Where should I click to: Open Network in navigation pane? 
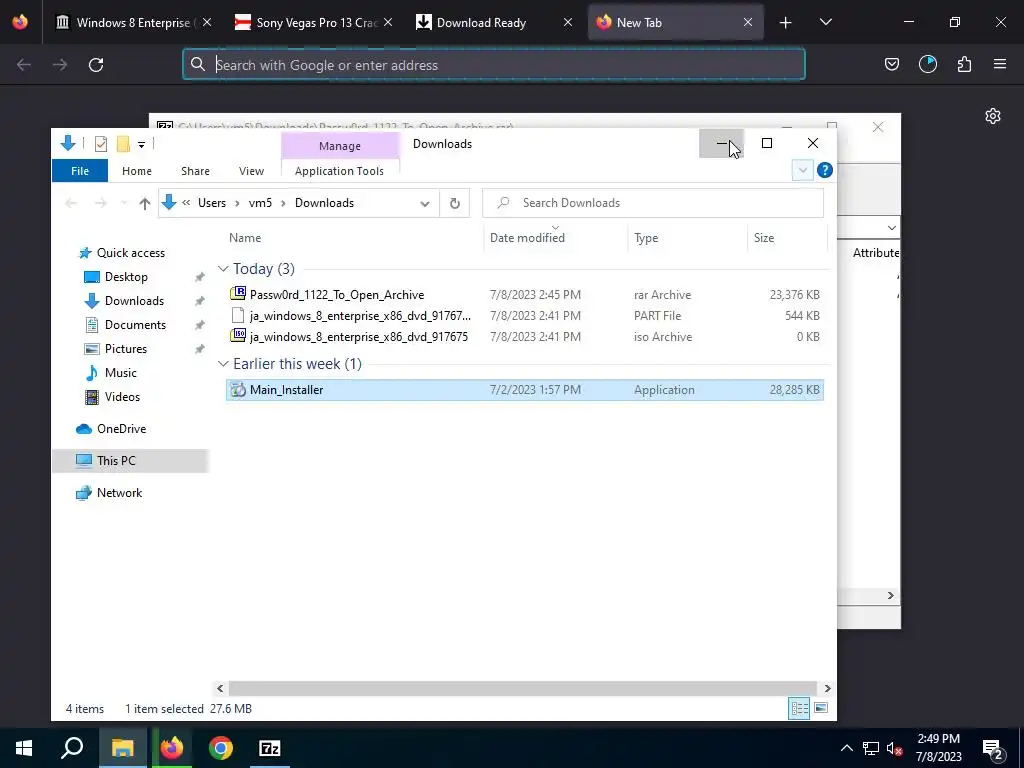pyautogui.click(x=120, y=493)
